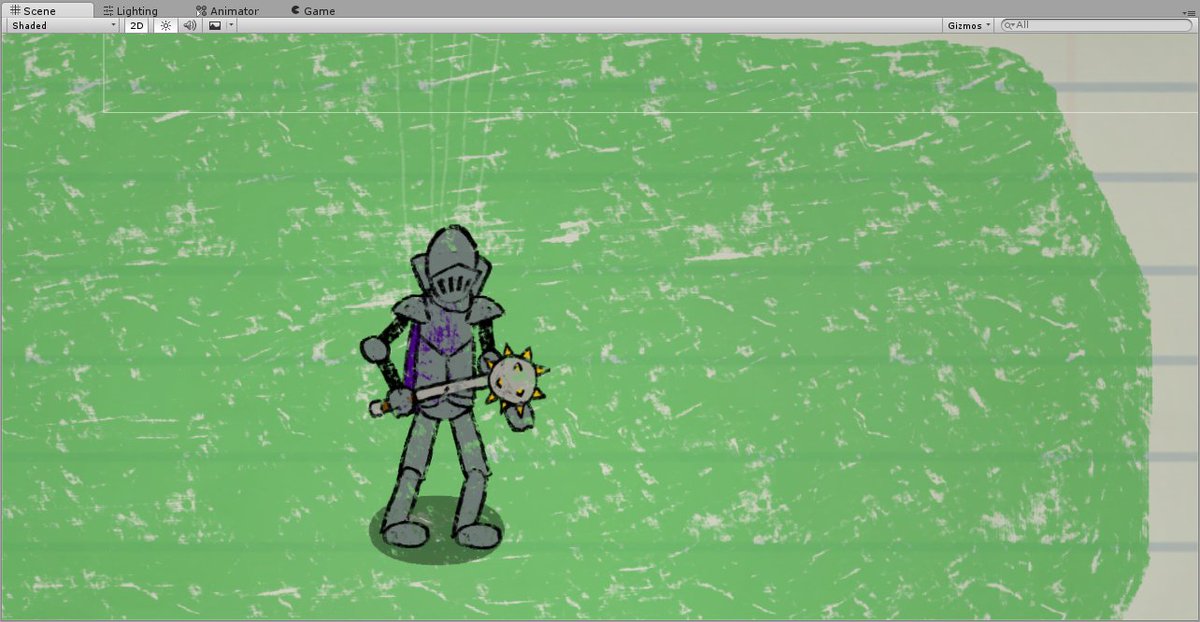
Task: Toggle scene audio speaker icon
Action: click(x=189, y=25)
